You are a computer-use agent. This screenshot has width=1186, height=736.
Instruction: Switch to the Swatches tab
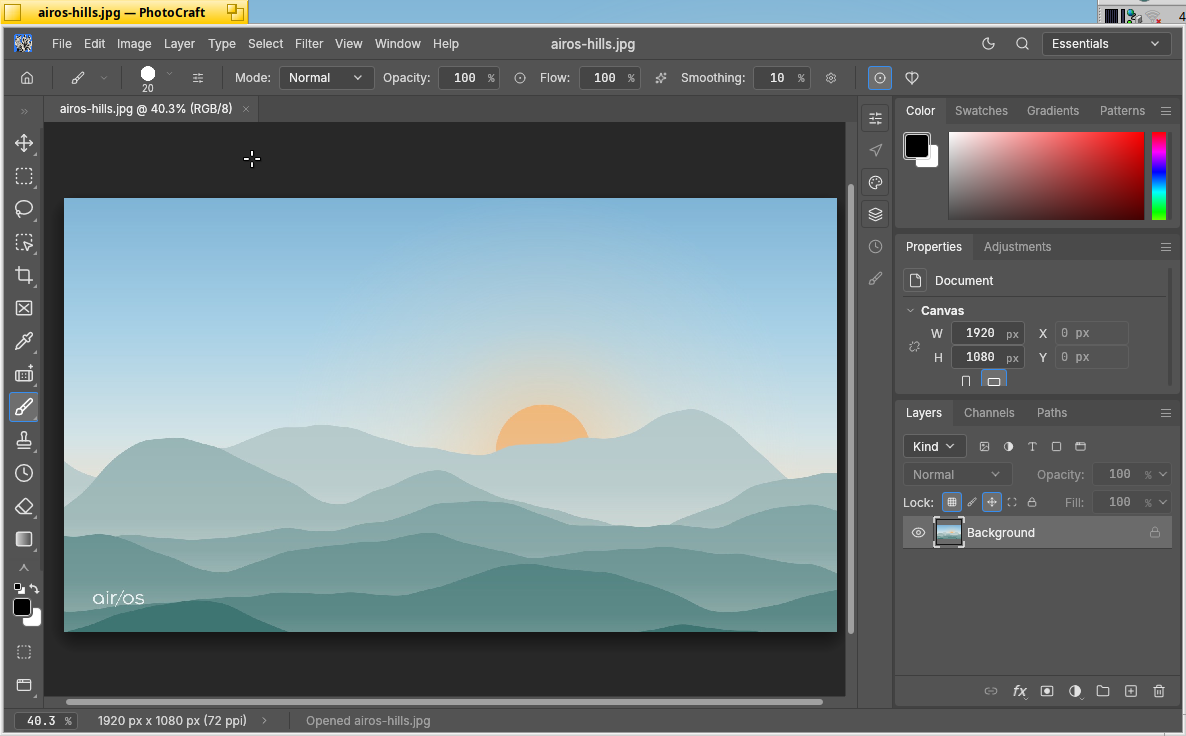click(981, 110)
